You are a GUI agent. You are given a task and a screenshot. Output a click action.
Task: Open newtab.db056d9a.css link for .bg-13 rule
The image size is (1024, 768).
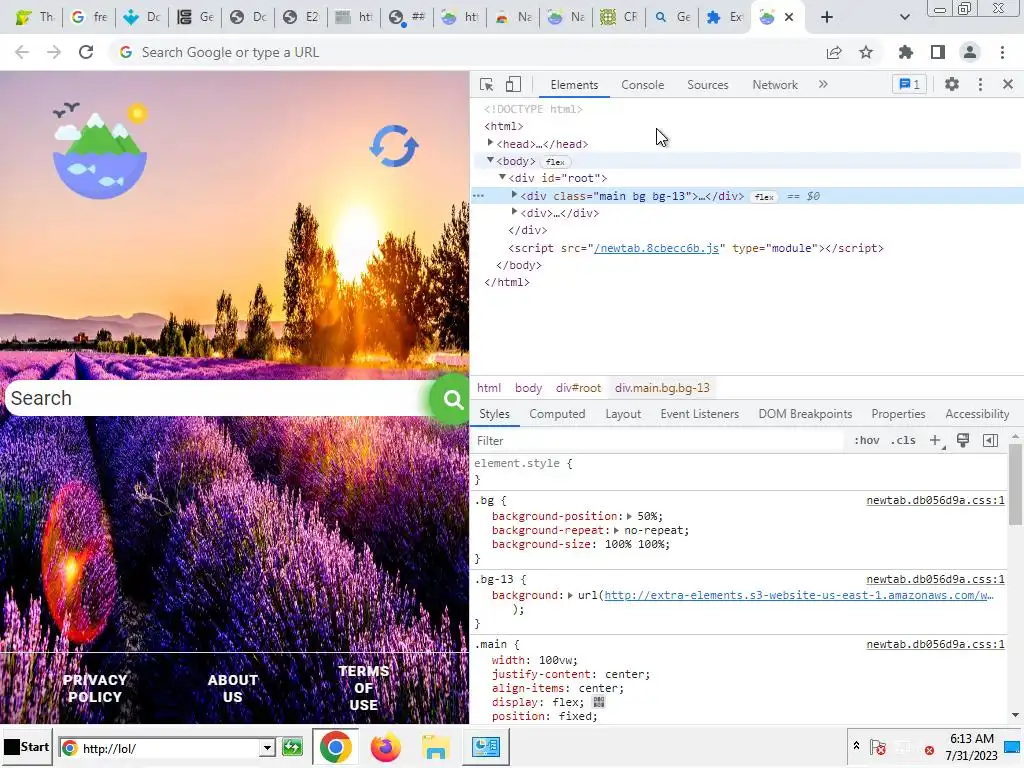click(935, 580)
